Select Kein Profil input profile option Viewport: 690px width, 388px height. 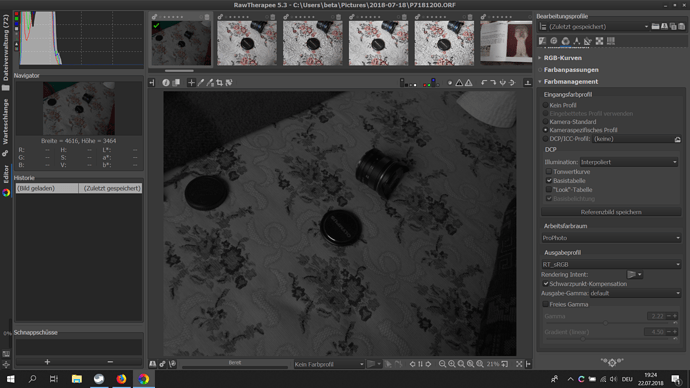click(559, 105)
